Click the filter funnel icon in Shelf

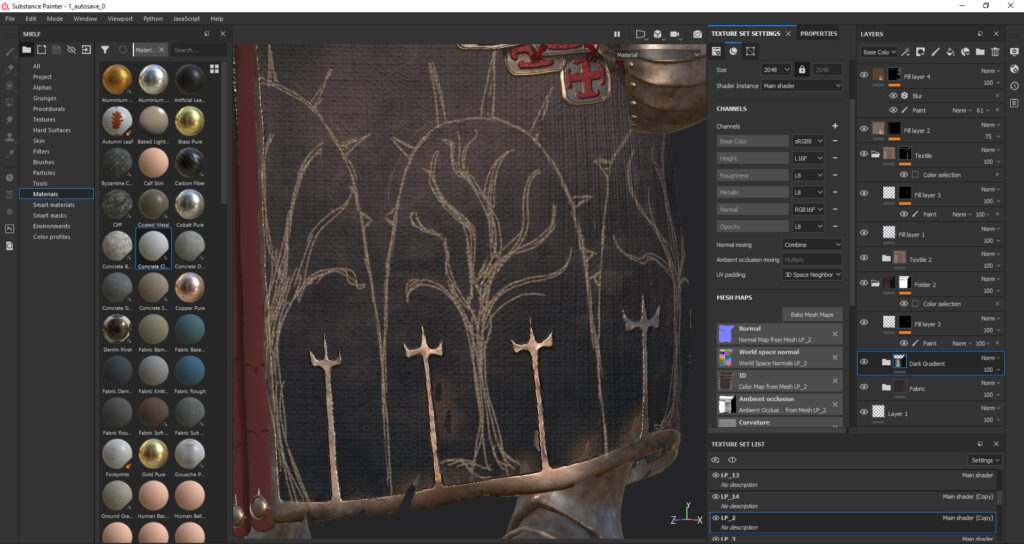[105, 49]
